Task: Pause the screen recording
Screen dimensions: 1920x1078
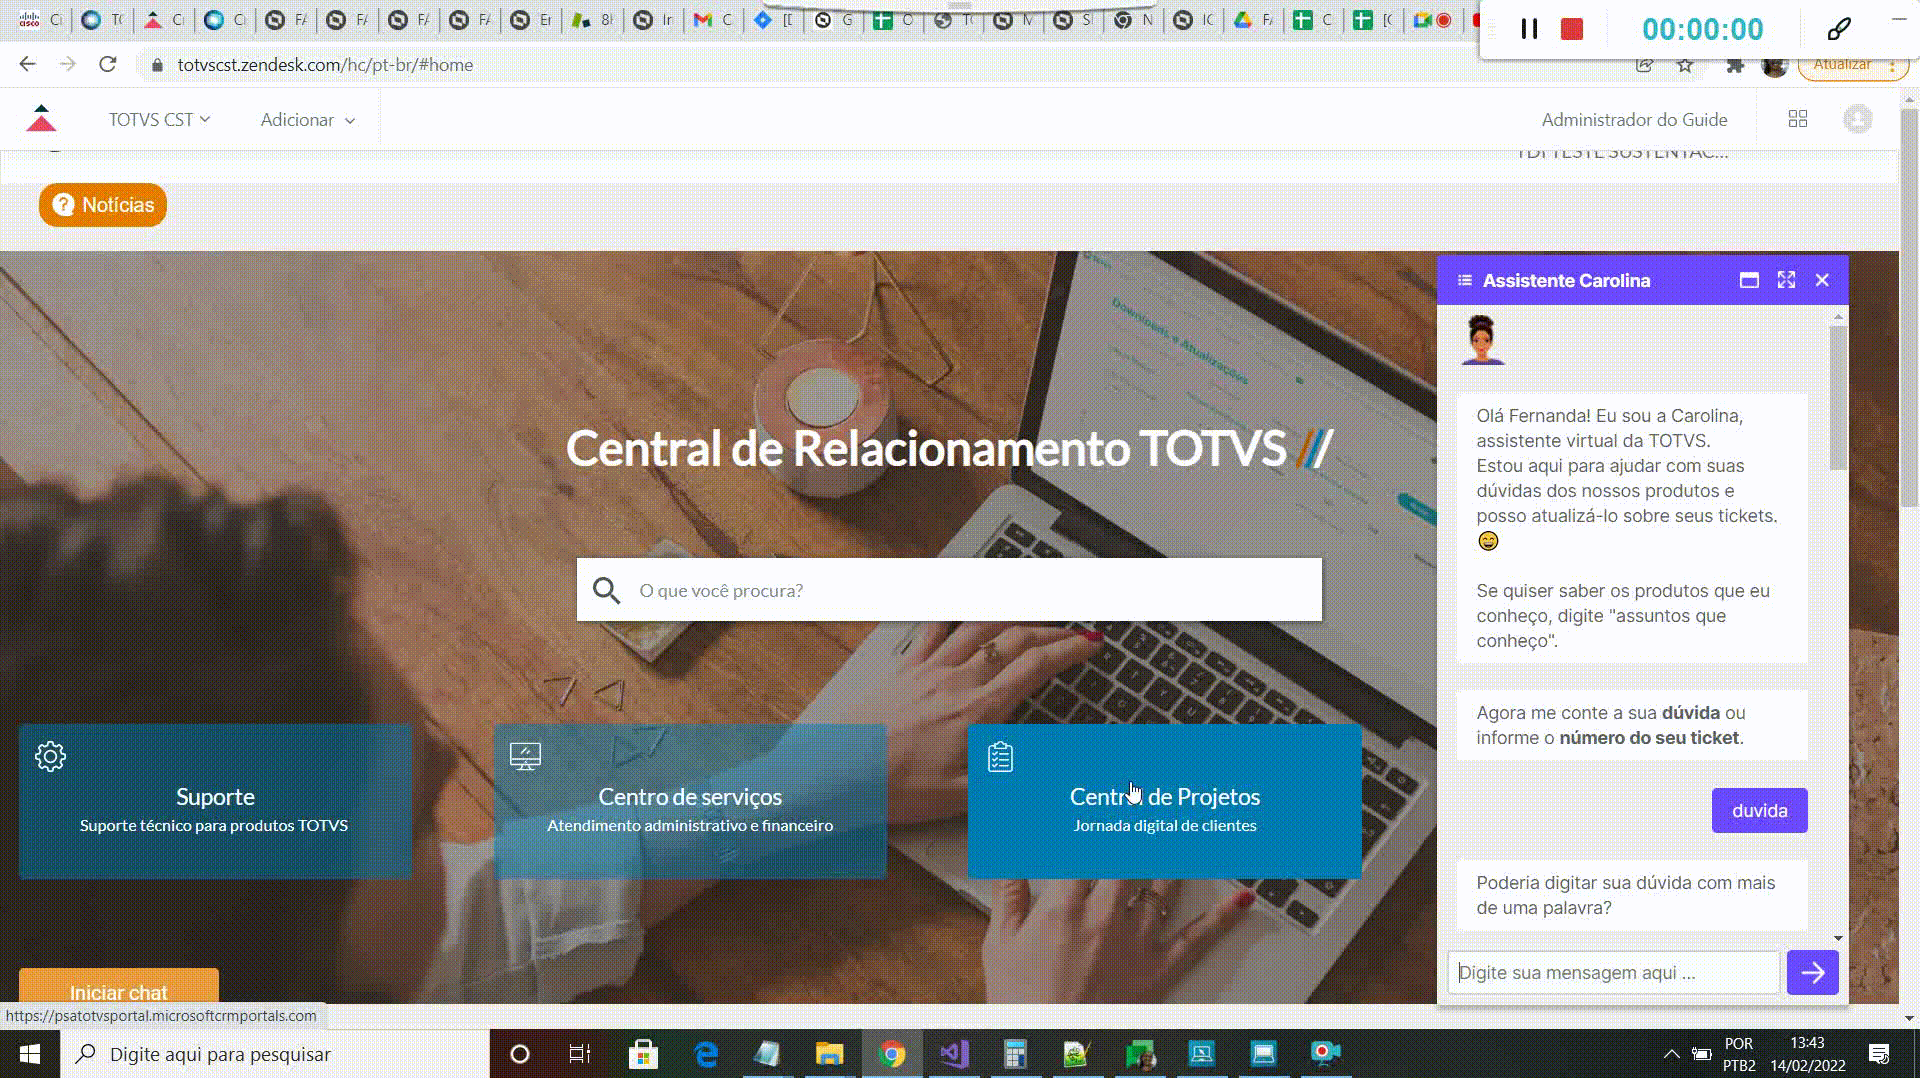Action: (1529, 29)
